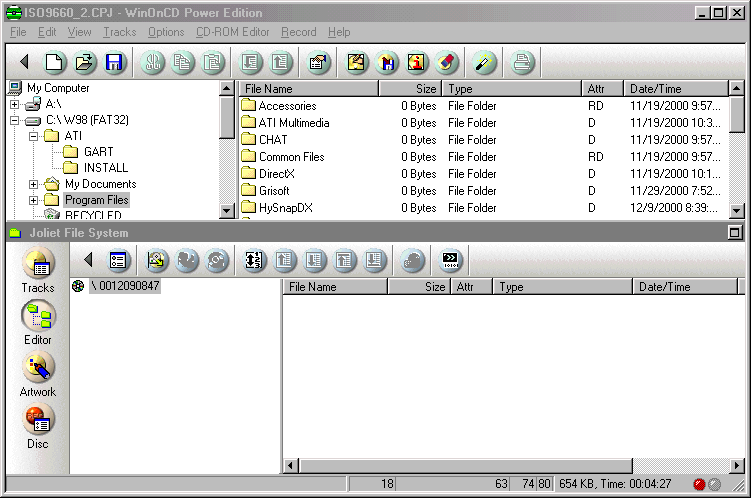Click left arrow of Joliet horizontal scrollbar
The width and height of the screenshot is (751, 498).
pyautogui.click(x=291, y=465)
